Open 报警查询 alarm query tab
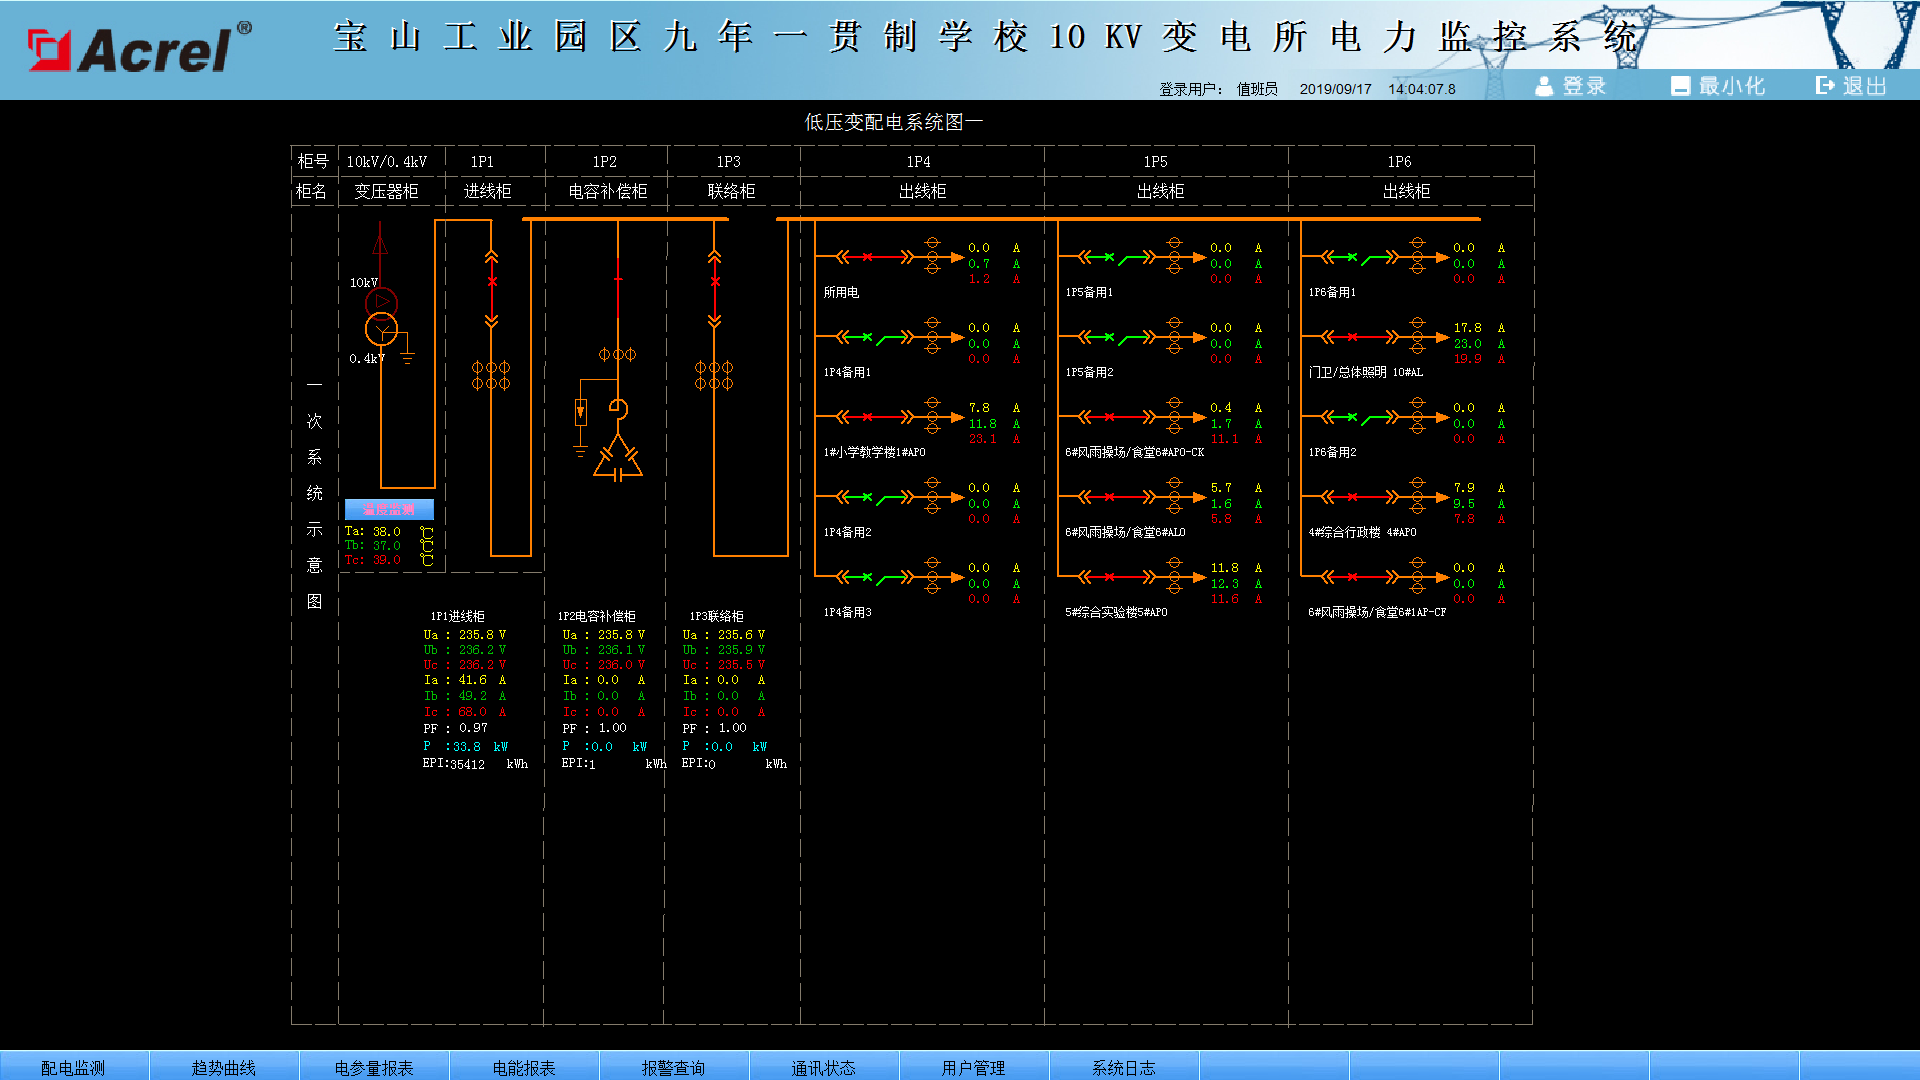Screen dimensions: 1920x1080 point(673,1067)
